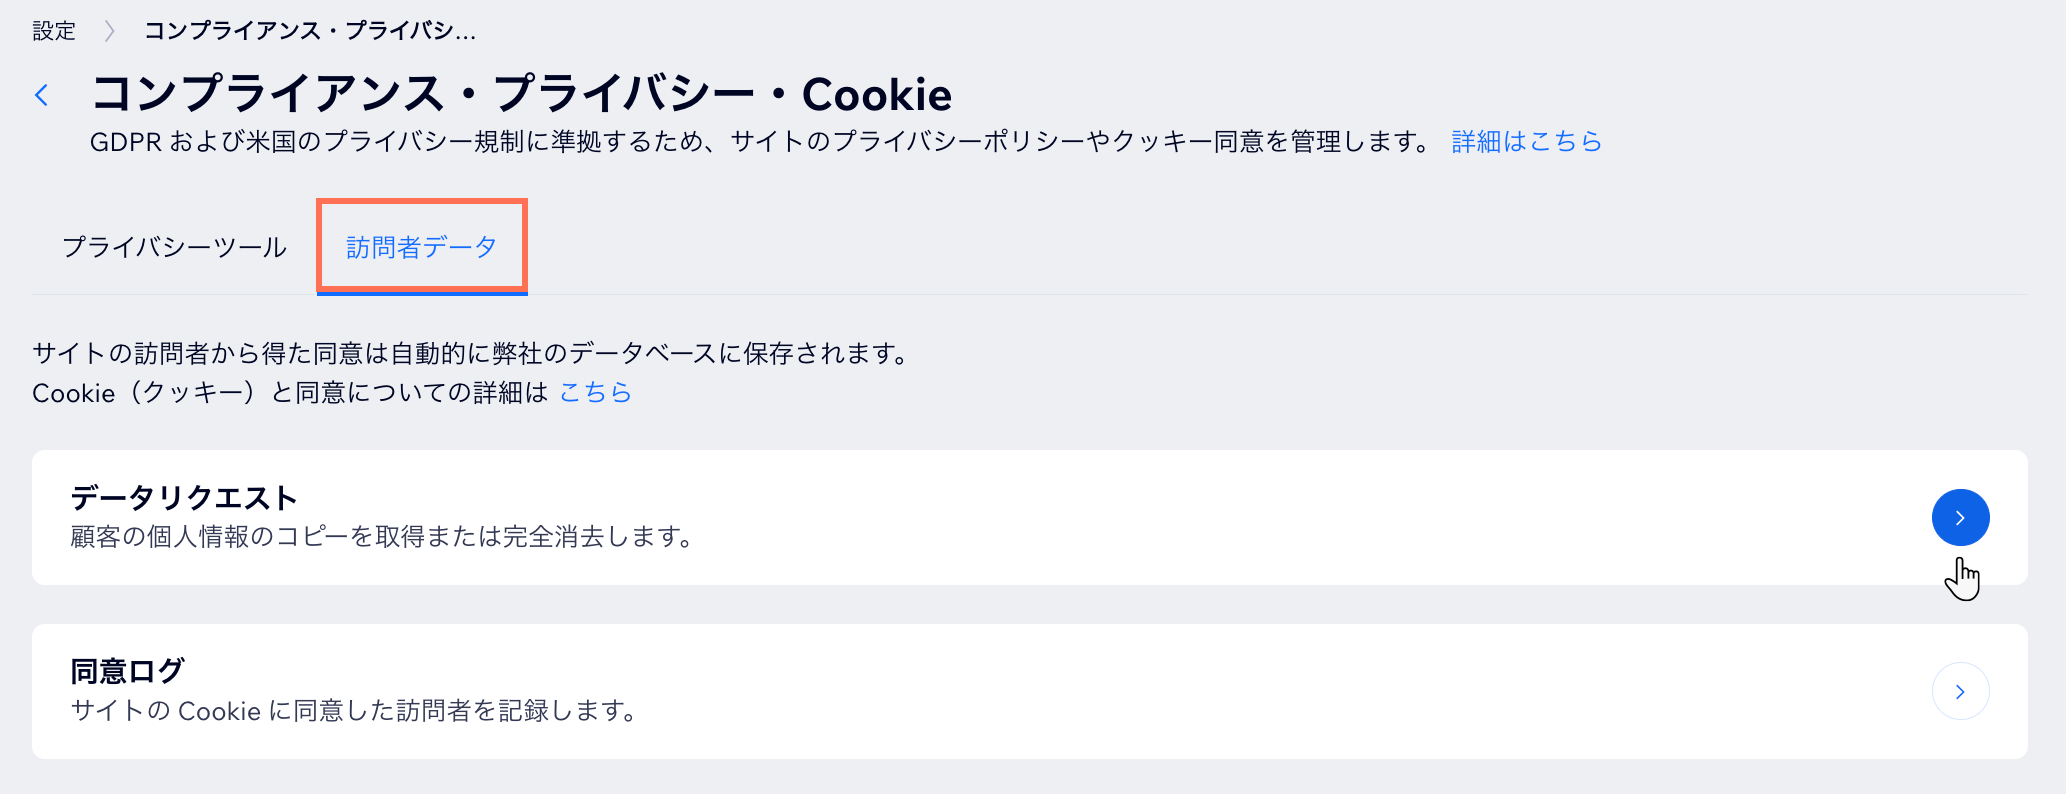This screenshot has height=794, width=2066.
Task: Click the 同意ログ heading
Action: pyautogui.click(x=127, y=671)
